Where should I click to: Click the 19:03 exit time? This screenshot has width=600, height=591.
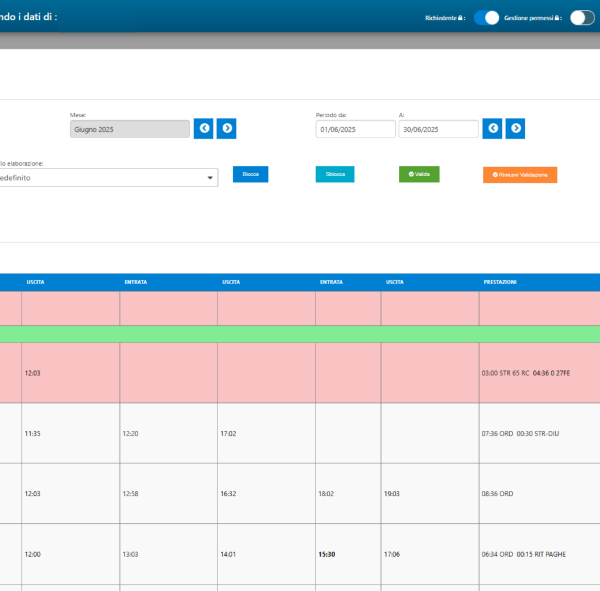click(392, 494)
